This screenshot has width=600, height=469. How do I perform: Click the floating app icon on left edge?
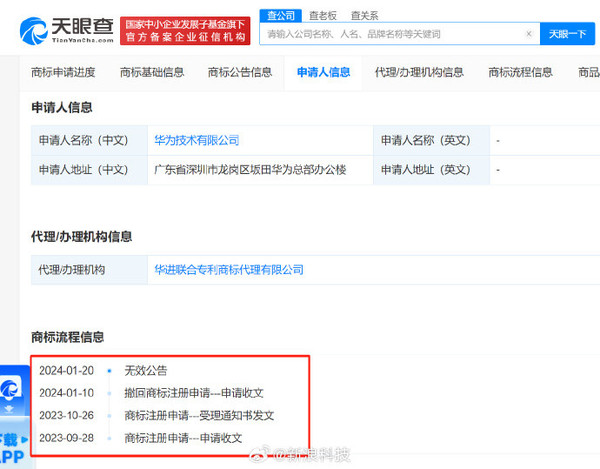(x=11, y=390)
